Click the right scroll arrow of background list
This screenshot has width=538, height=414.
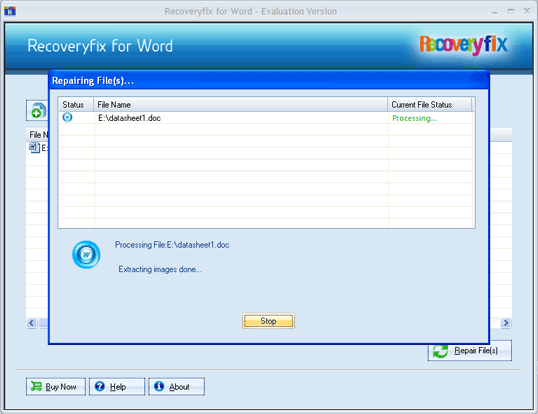[506, 323]
